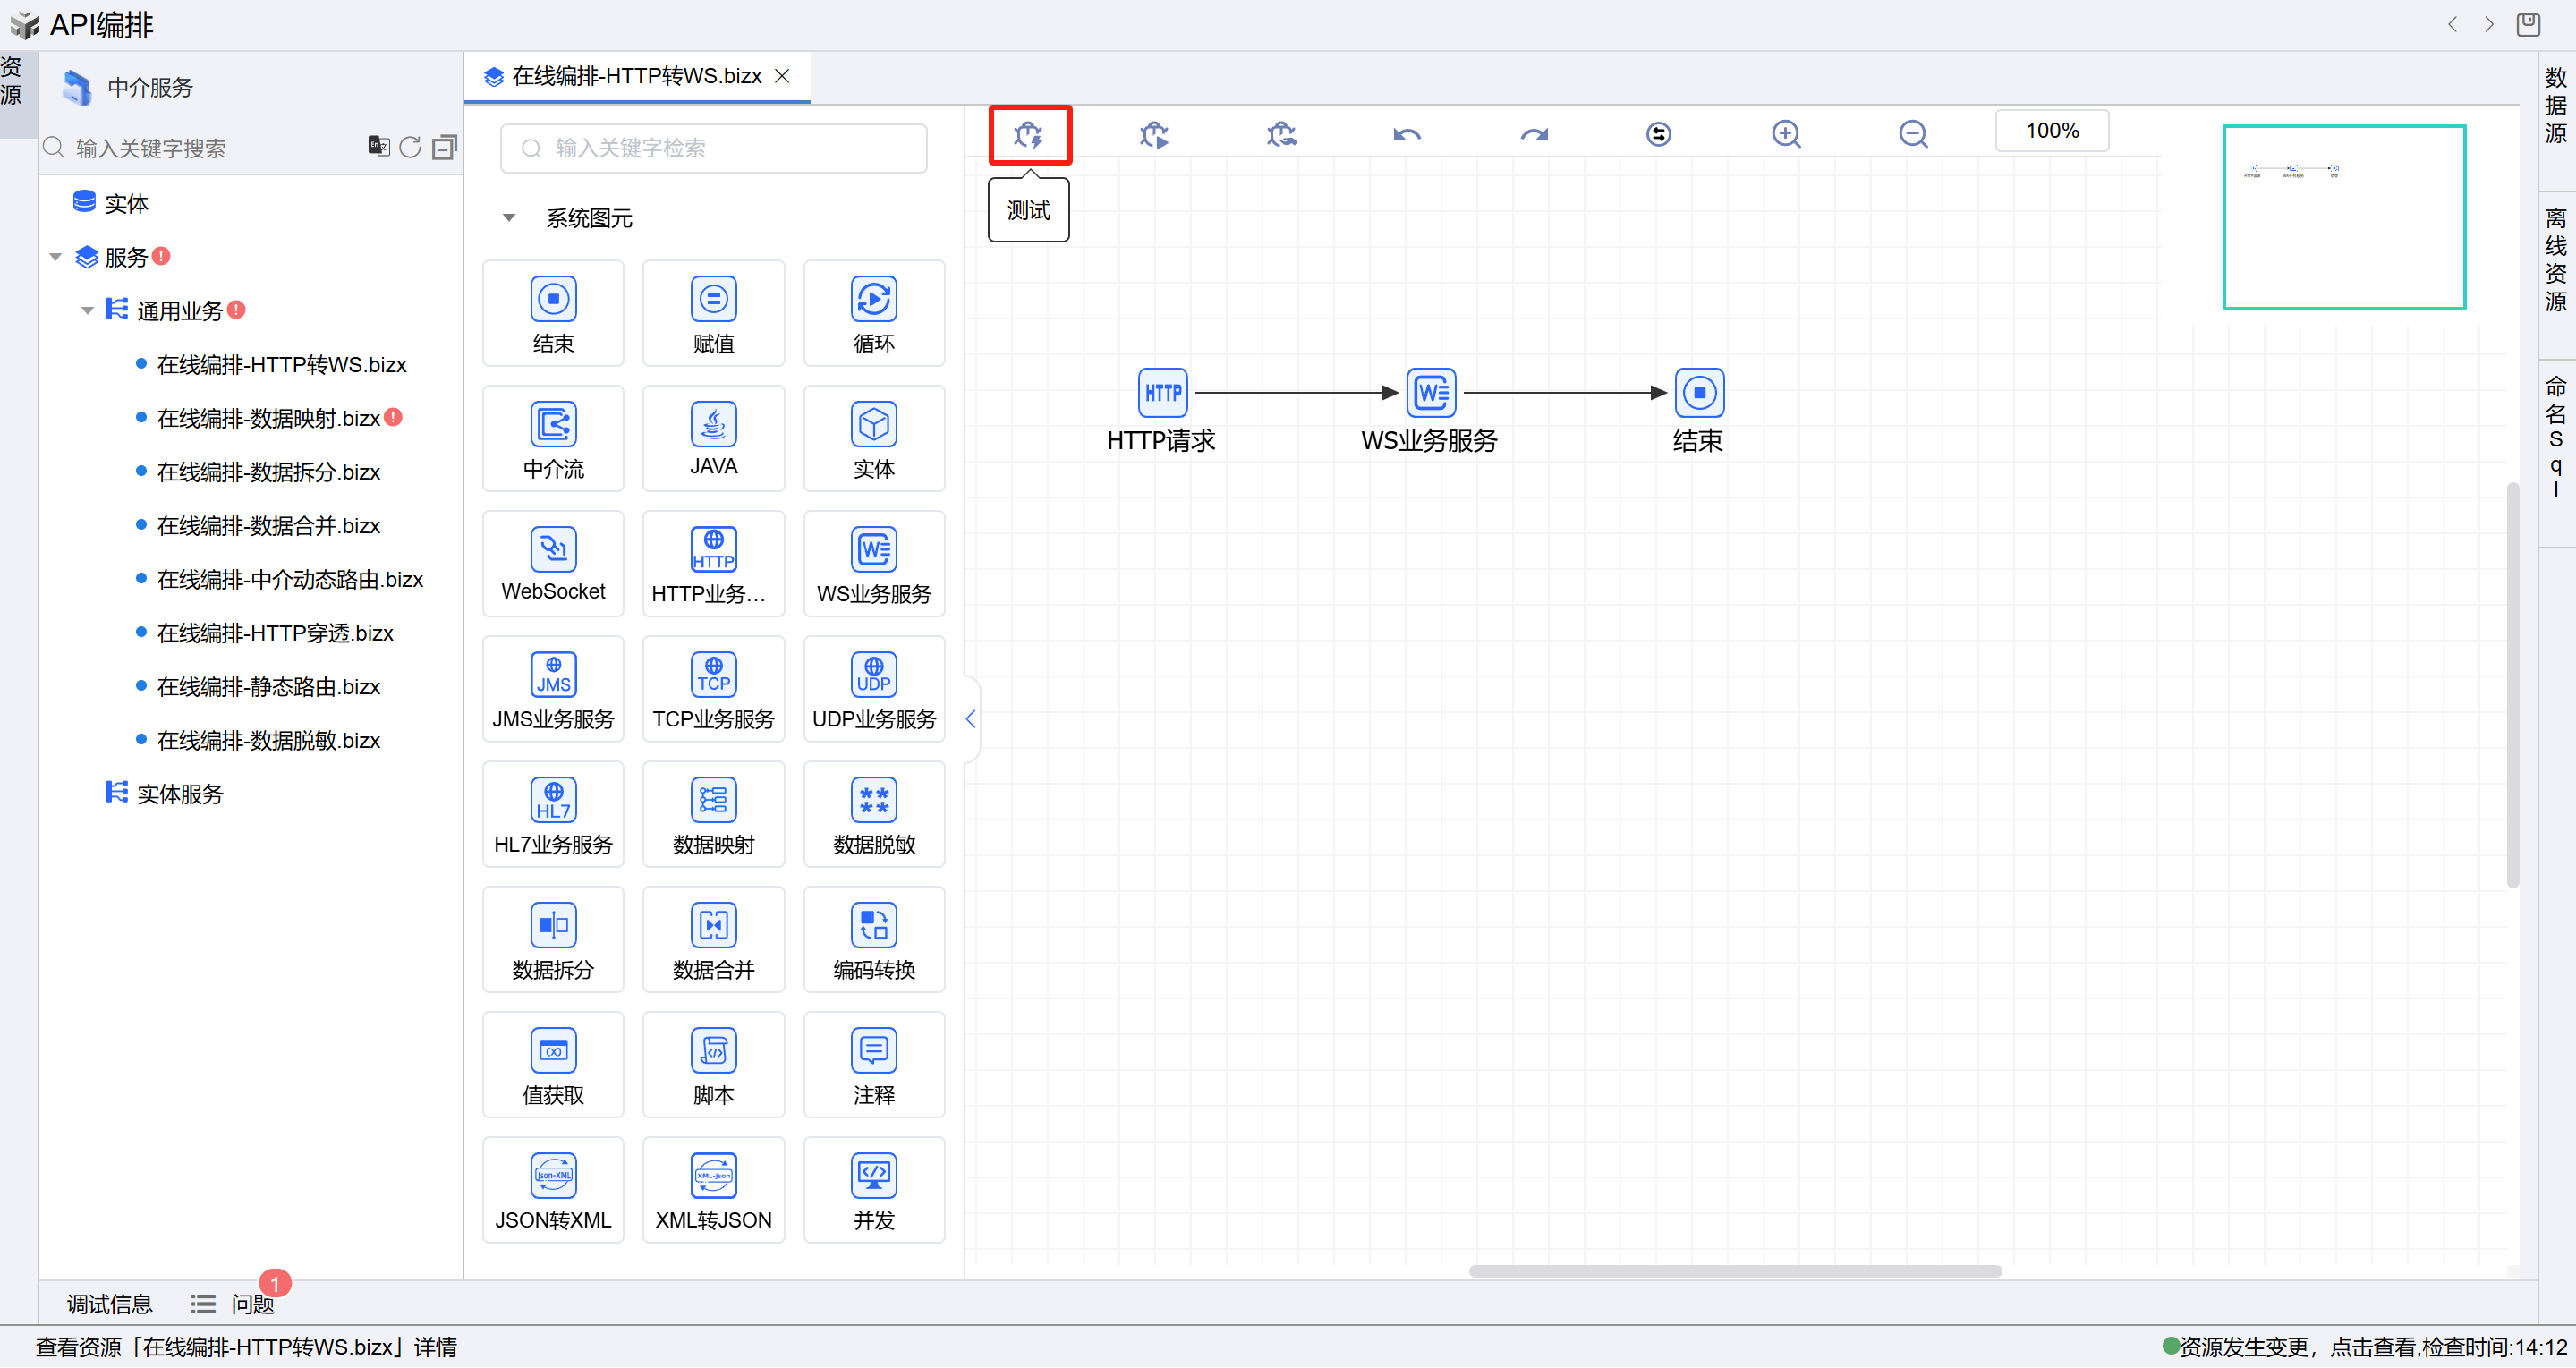Select the 数据脱敏 element icon

(873, 801)
